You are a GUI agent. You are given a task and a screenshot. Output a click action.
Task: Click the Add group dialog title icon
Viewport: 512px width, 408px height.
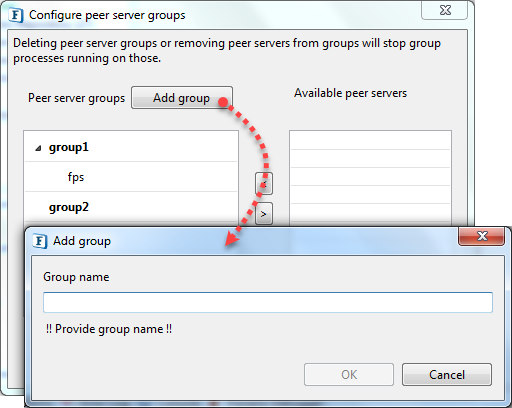pos(39,241)
